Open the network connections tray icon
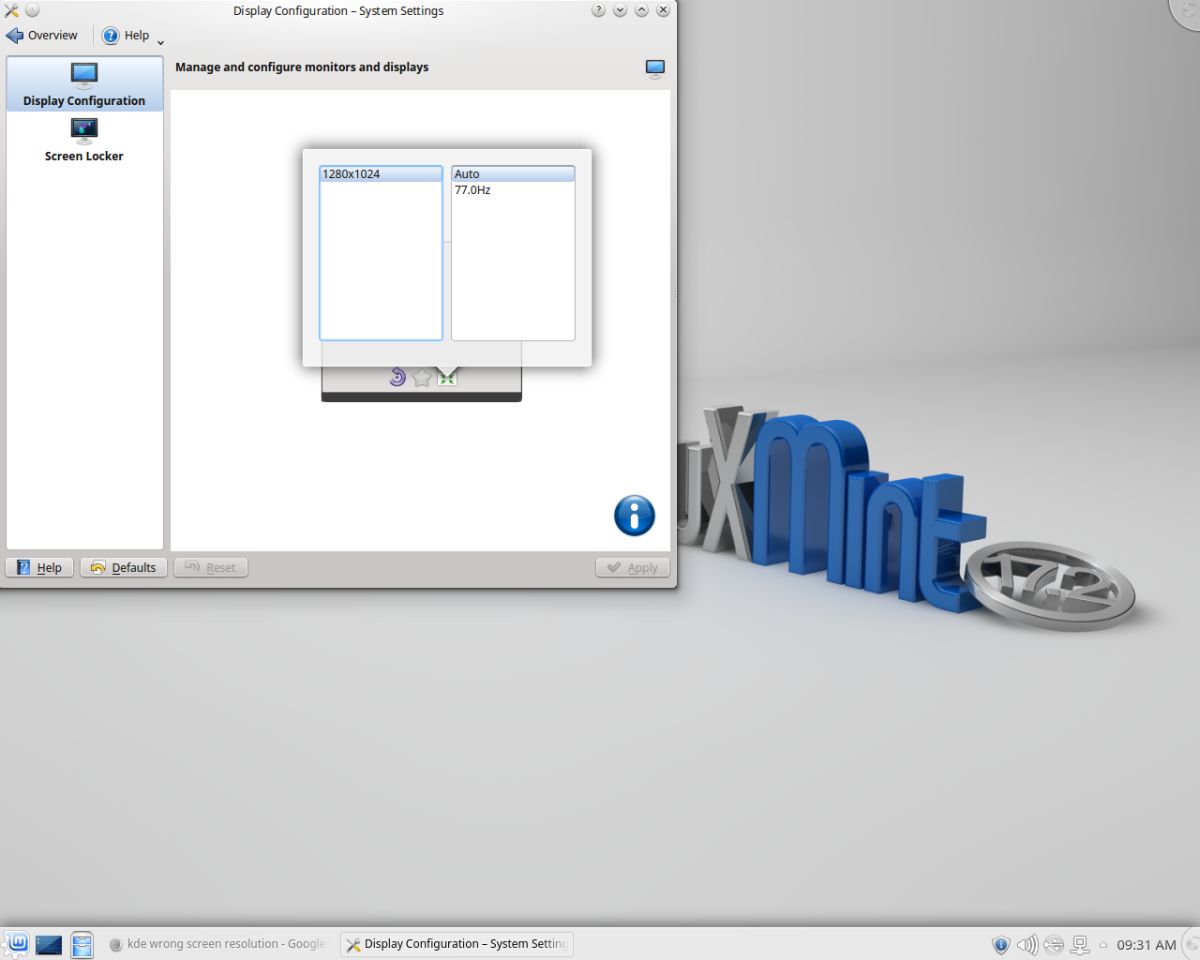The width and height of the screenshot is (1200, 960). 1079,943
